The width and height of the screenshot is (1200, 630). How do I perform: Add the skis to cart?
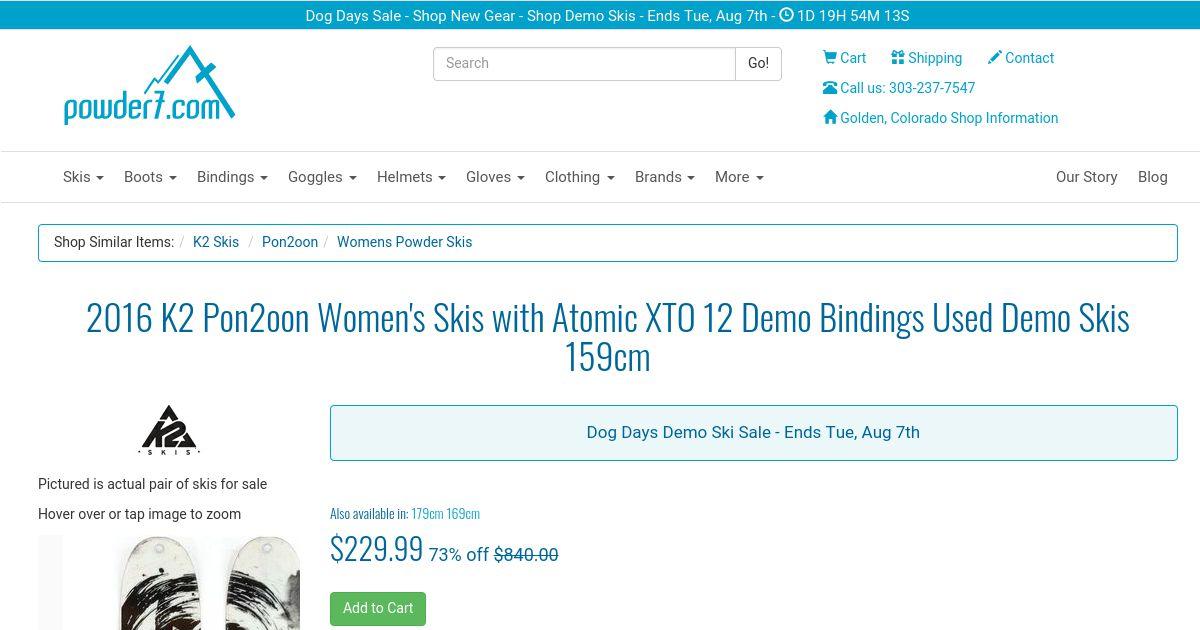coord(378,608)
